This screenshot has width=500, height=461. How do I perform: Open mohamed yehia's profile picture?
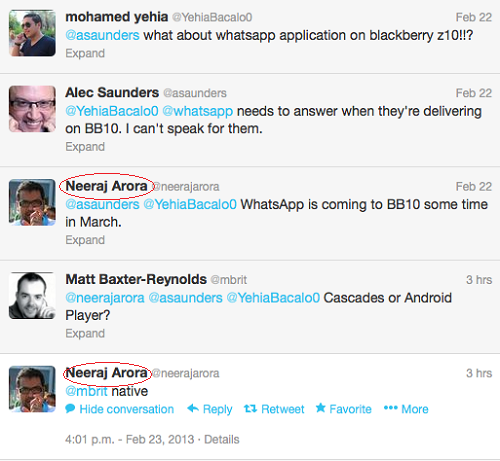32,33
